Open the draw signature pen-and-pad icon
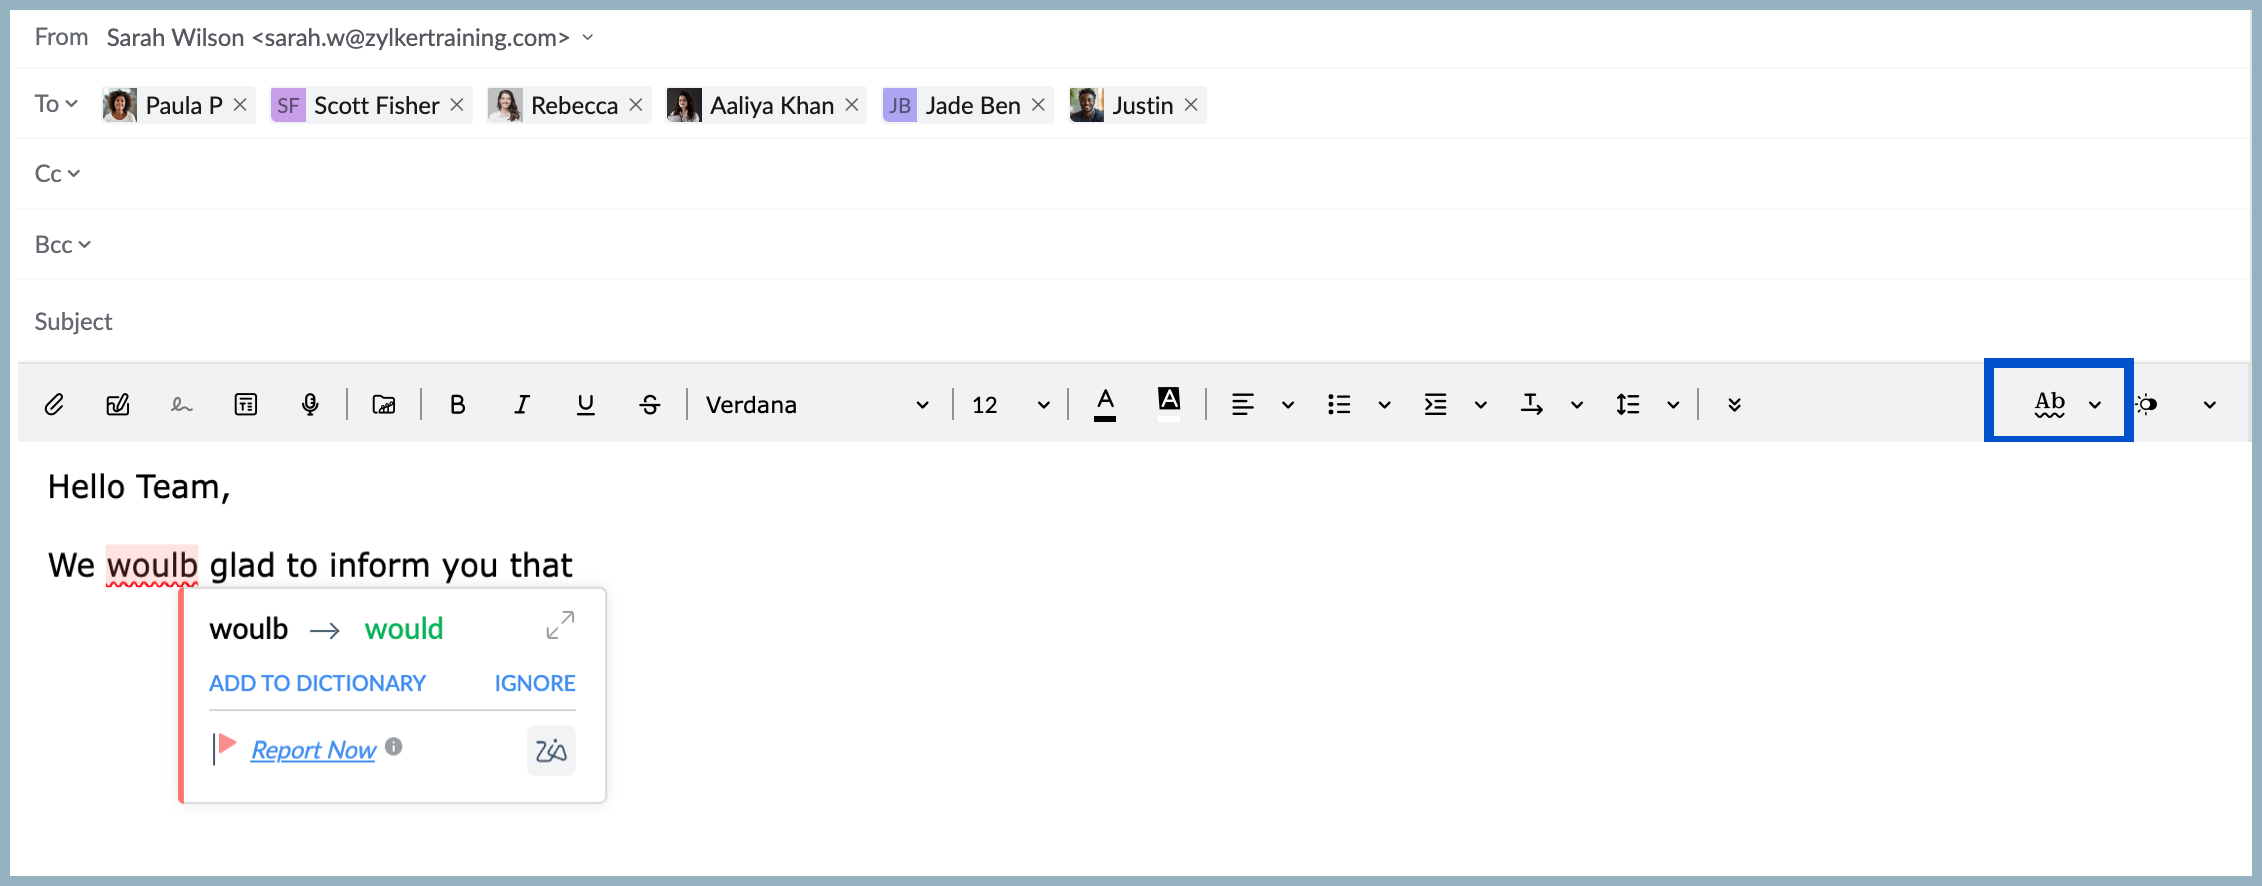 pyautogui.click(x=118, y=404)
